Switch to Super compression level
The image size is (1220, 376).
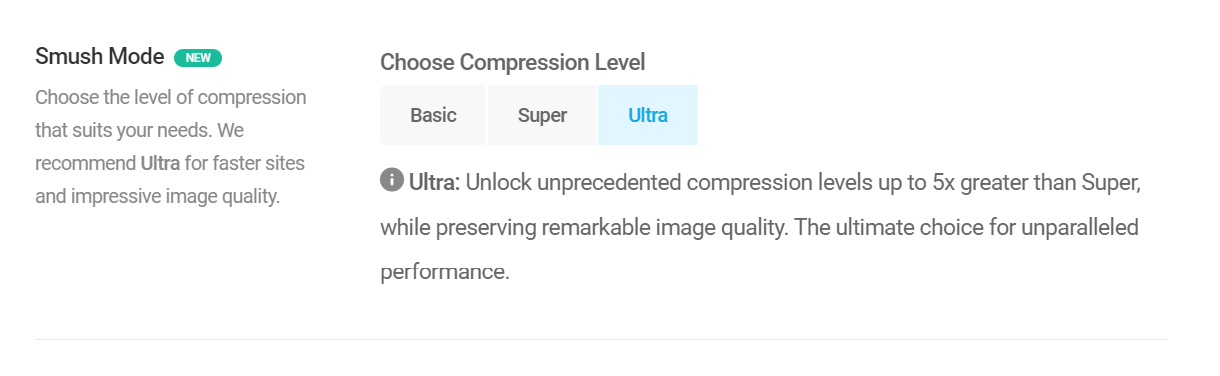pyautogui.click(x=542, y=115)
